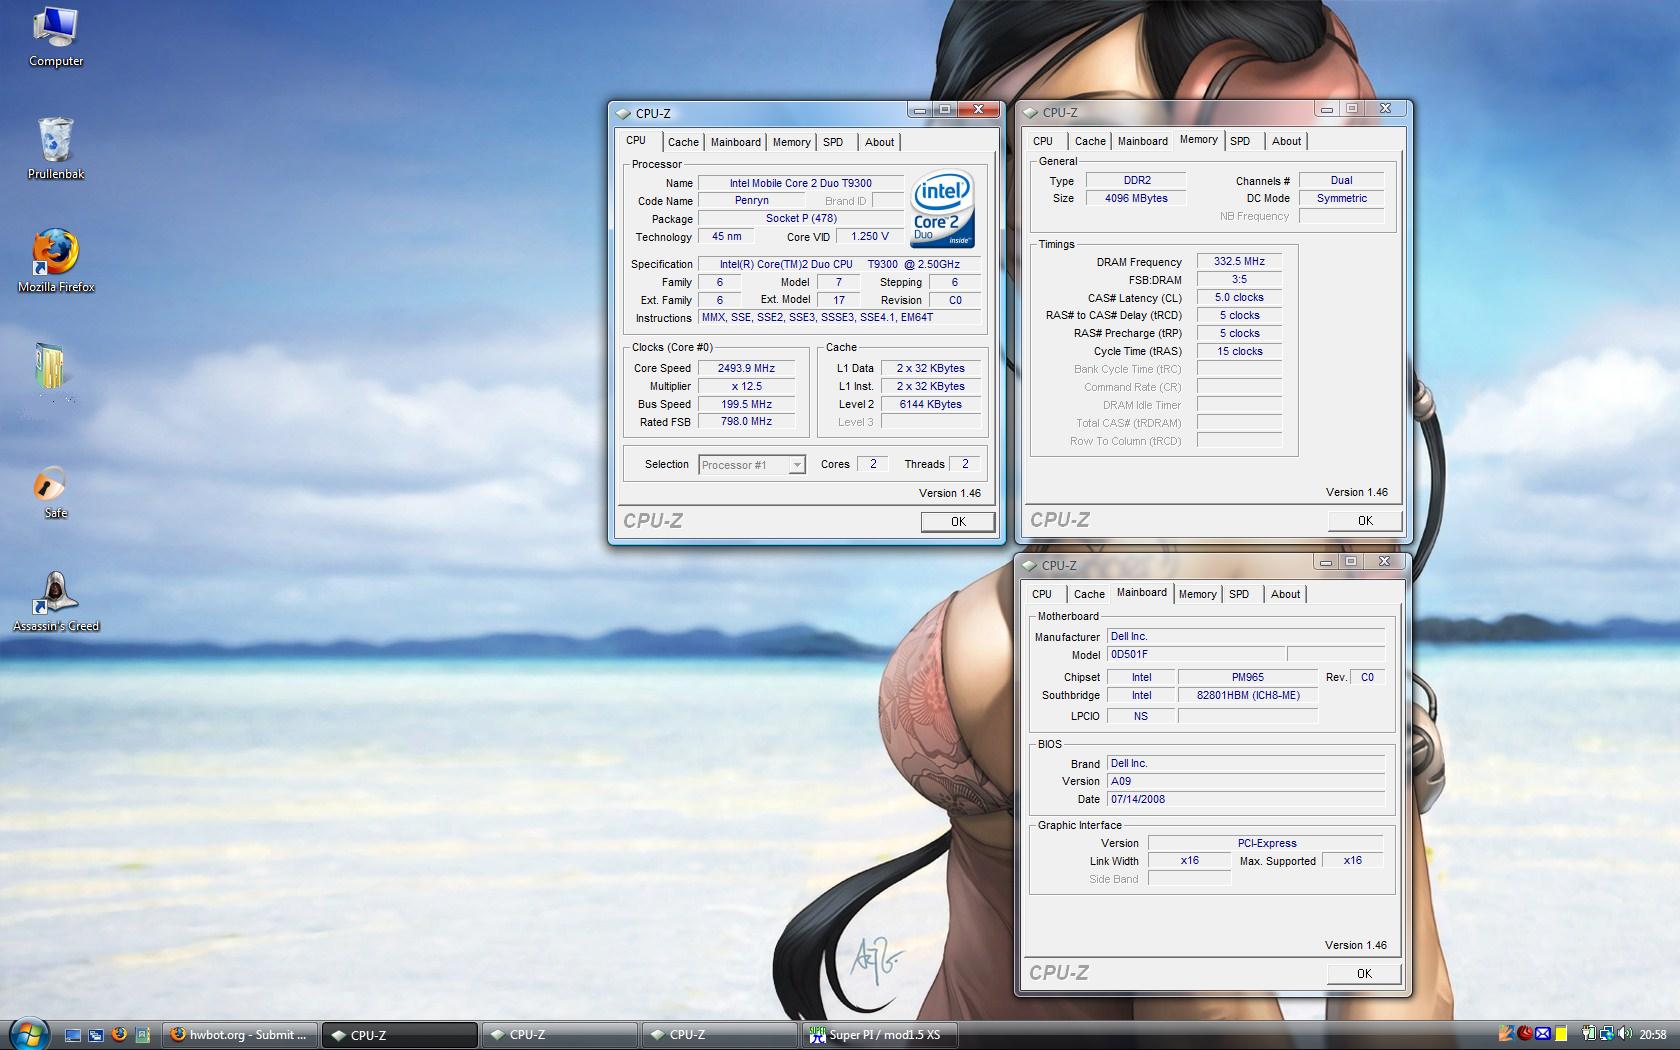Open Memory tab in the CPU window
This screenshot has height=1050, width=1680.
pyautogui.click(x=791, y=142)
